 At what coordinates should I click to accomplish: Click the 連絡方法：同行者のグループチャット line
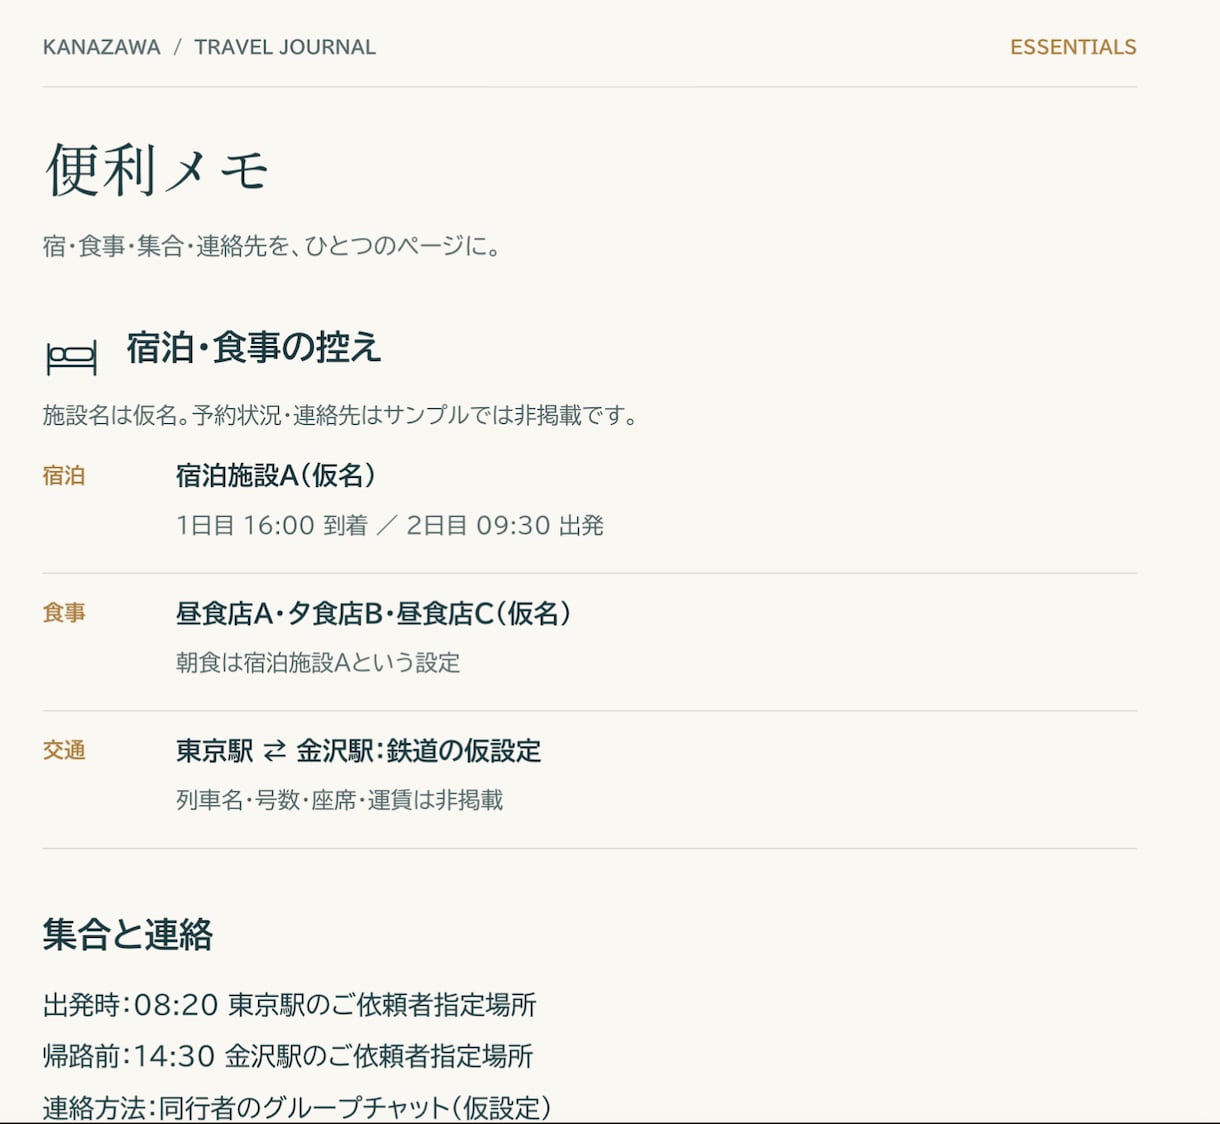pyautogui.click(x=297, y=1107)
